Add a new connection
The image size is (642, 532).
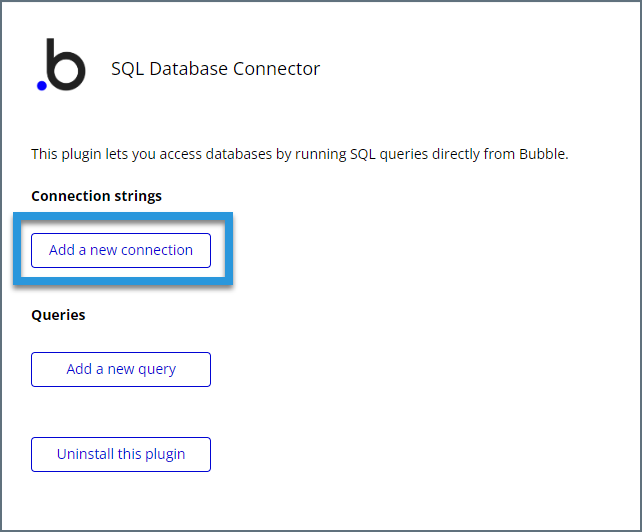(x=121, y=250)
